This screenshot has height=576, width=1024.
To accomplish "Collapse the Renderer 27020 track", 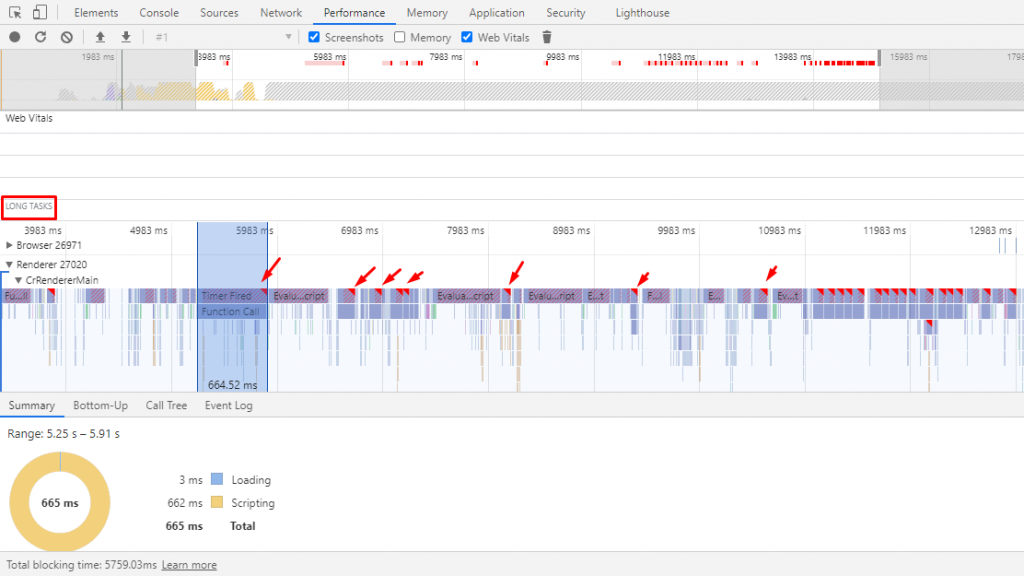I will (9, 264).
